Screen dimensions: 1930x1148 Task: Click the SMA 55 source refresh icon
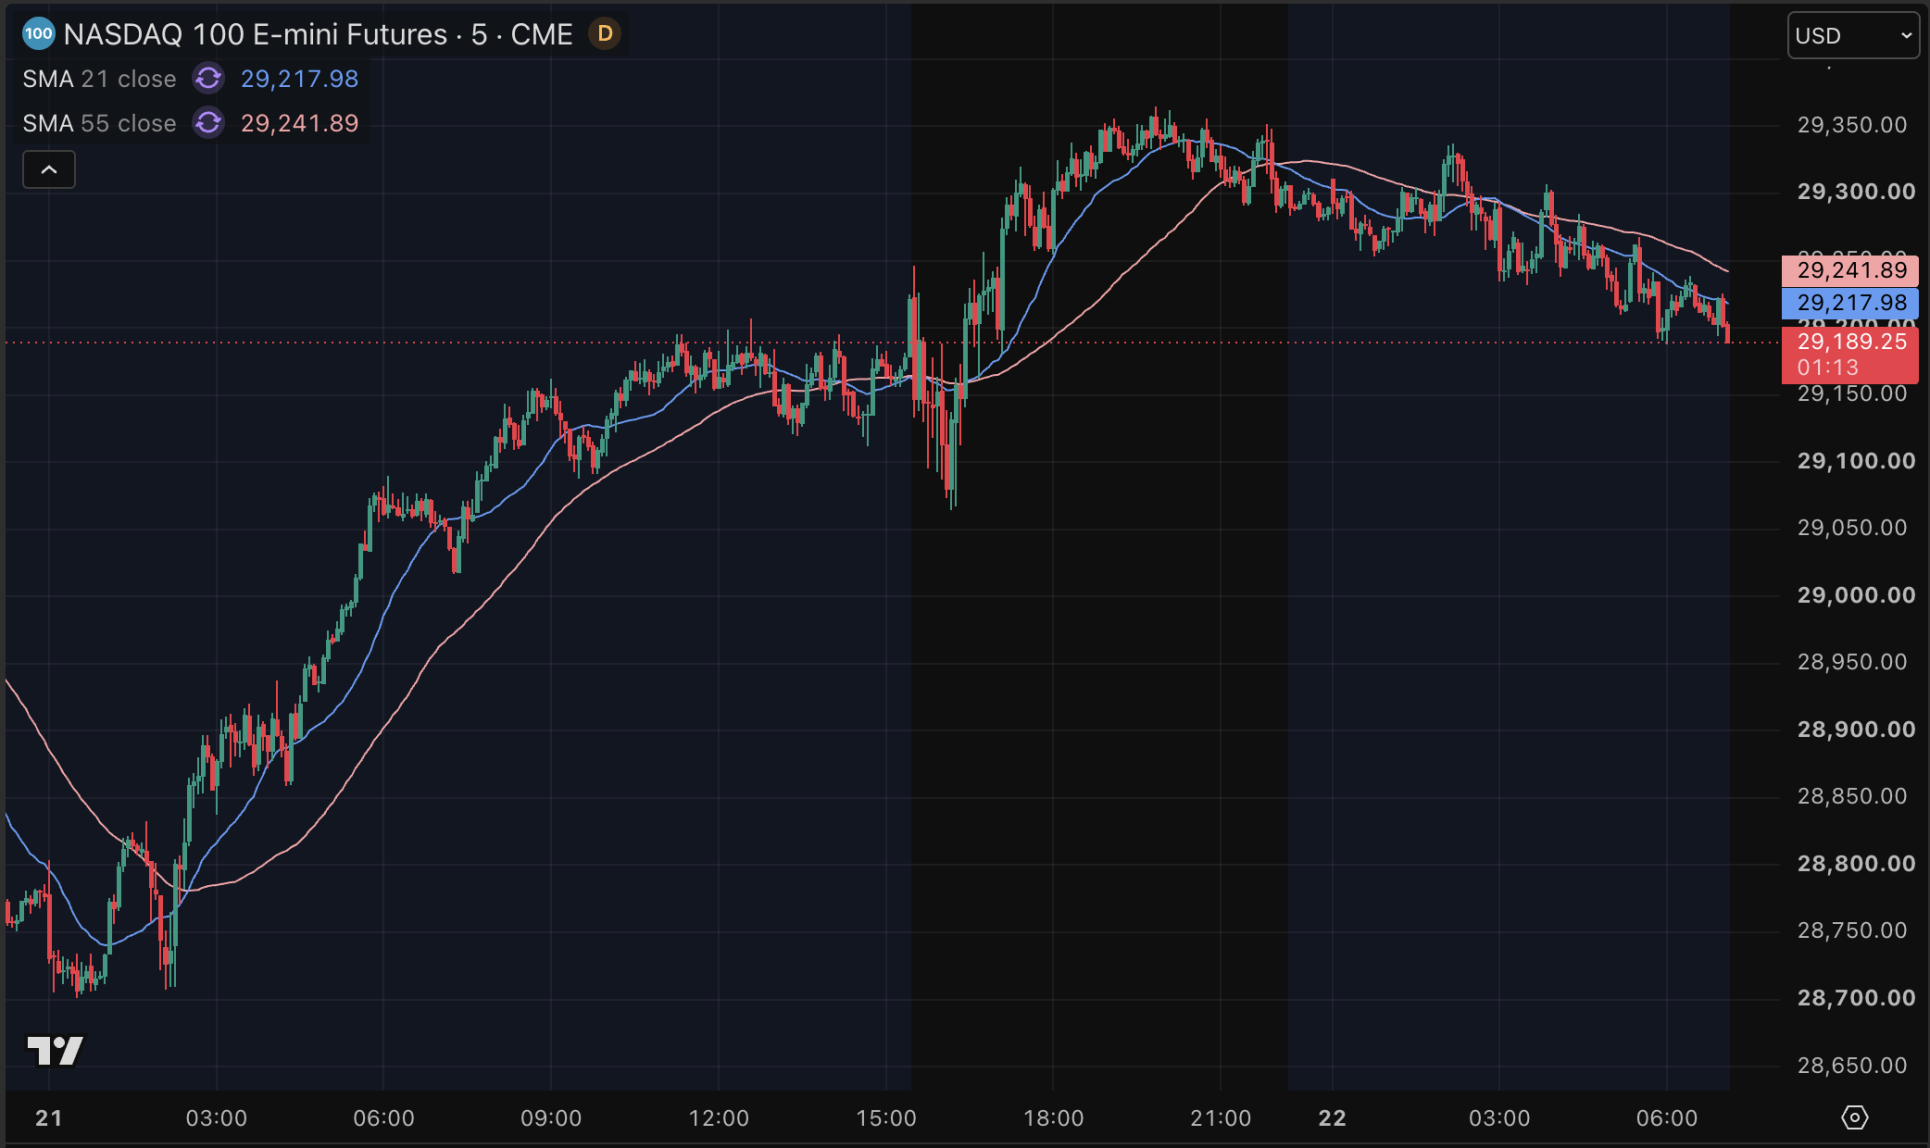[208, 123]
